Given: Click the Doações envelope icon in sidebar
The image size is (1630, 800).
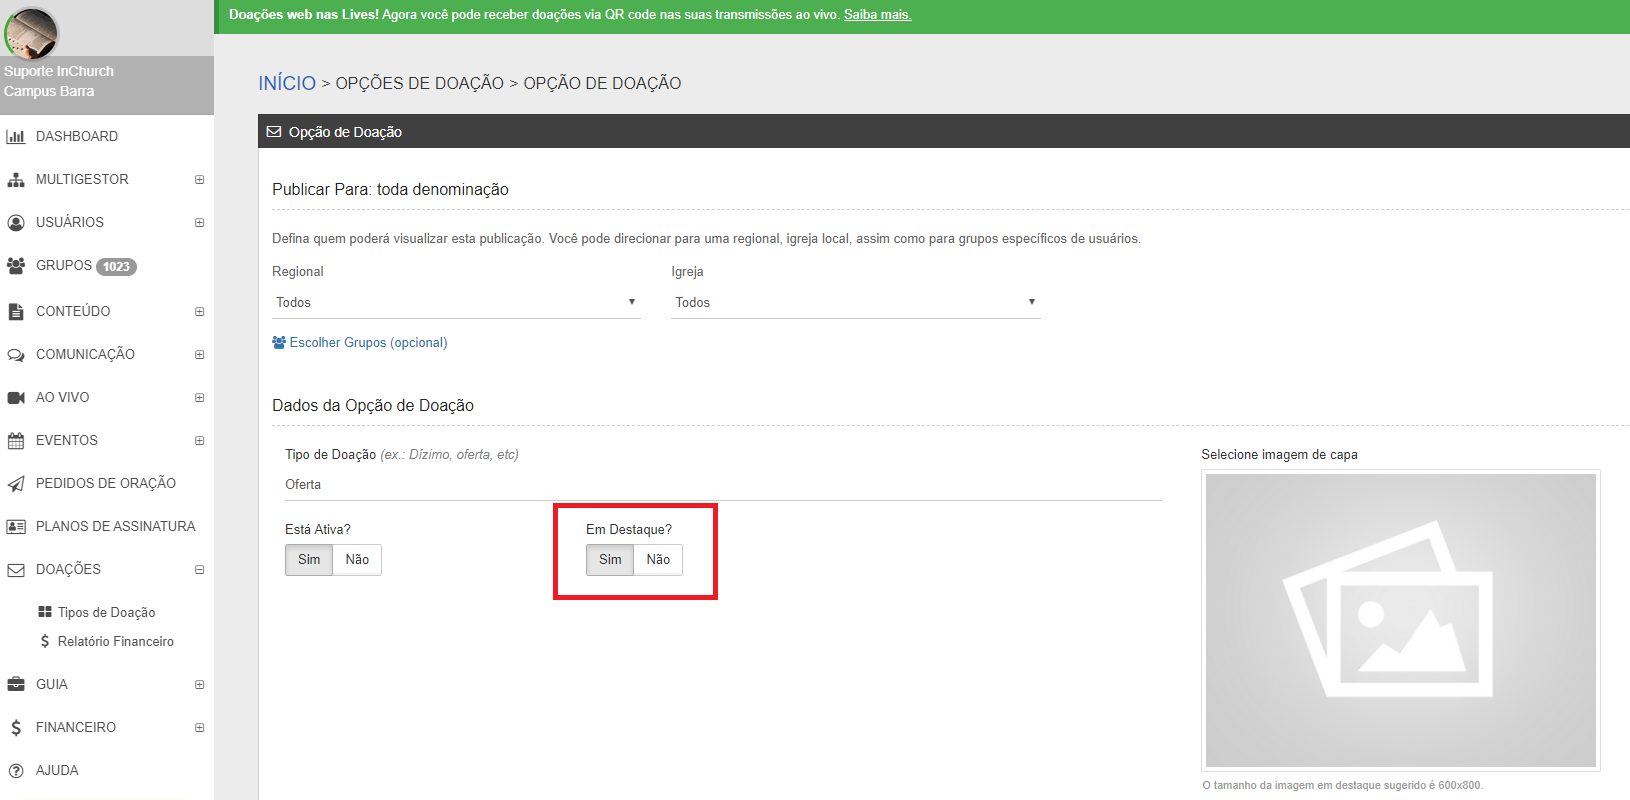Looking at the screenshot, I should [16, 570].
